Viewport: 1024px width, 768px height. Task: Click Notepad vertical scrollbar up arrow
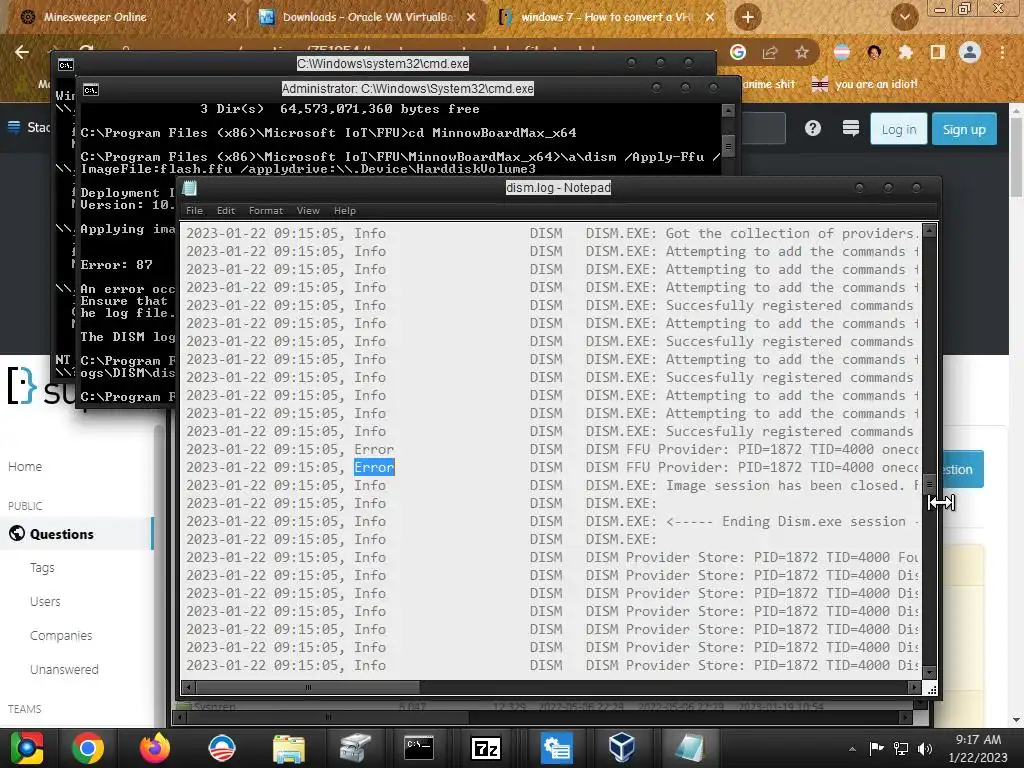pos(929,230)
